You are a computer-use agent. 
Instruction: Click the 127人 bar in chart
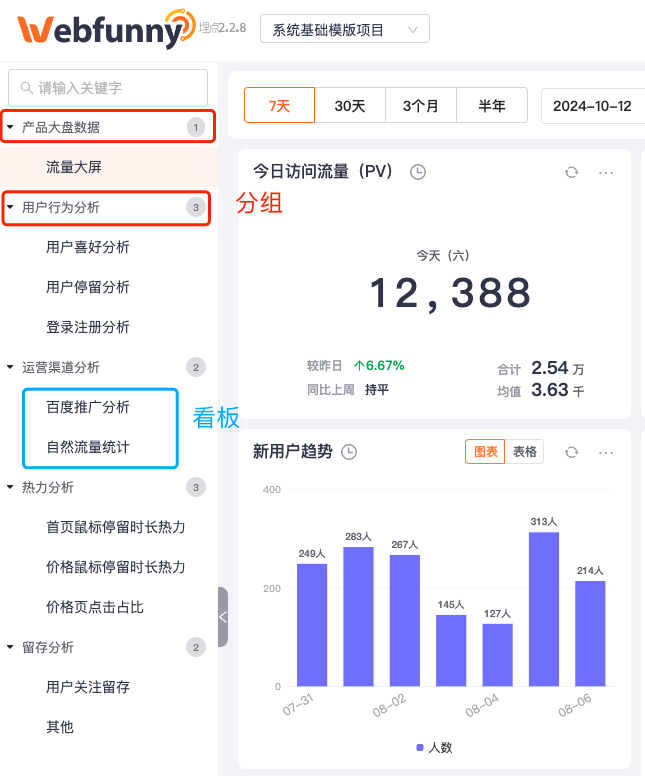click(497, 655)
